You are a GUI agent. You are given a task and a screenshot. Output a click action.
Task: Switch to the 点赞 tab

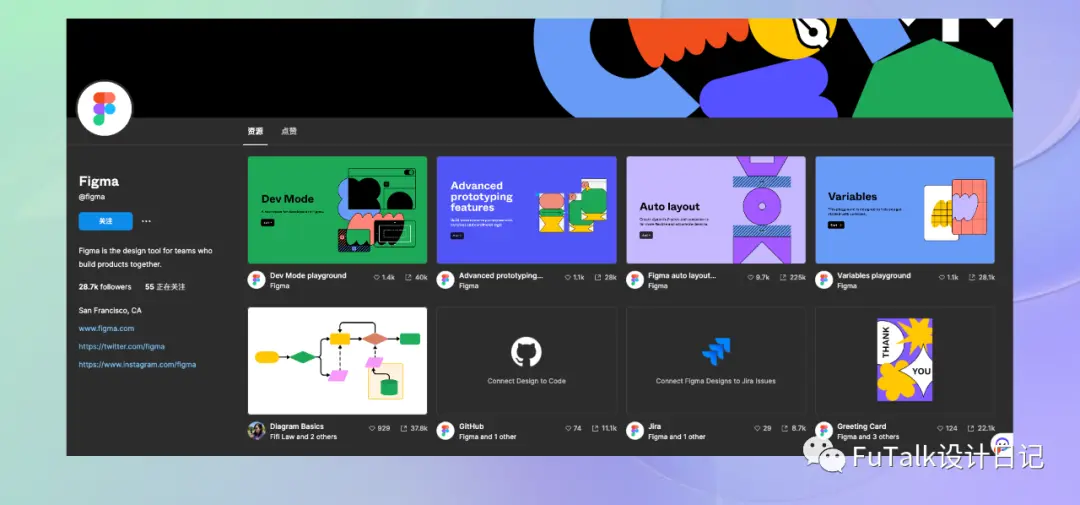[289, 131]
